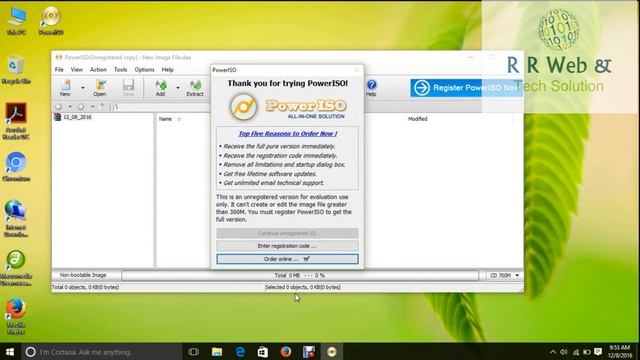
Task: Open File Explorer from the taskbar
Action: pos(217,352)
